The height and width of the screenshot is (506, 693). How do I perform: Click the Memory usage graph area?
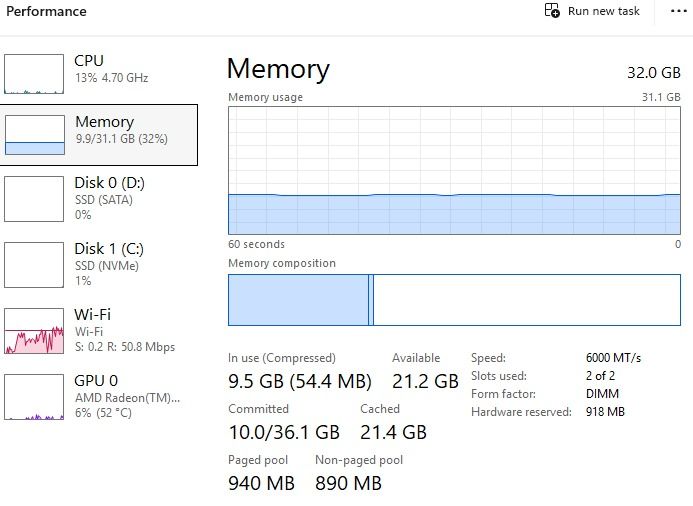pos(454,170)
